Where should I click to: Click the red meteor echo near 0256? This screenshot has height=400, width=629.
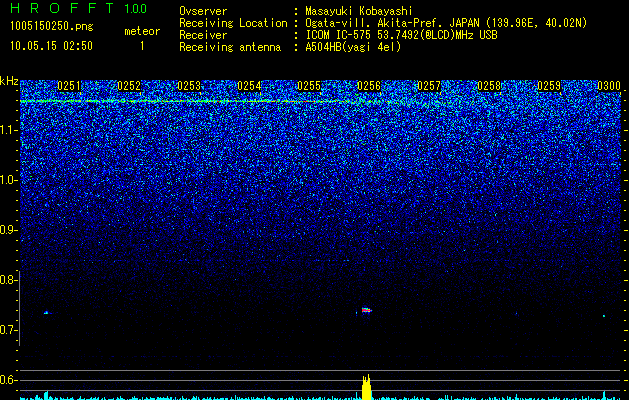coord(366,310)
